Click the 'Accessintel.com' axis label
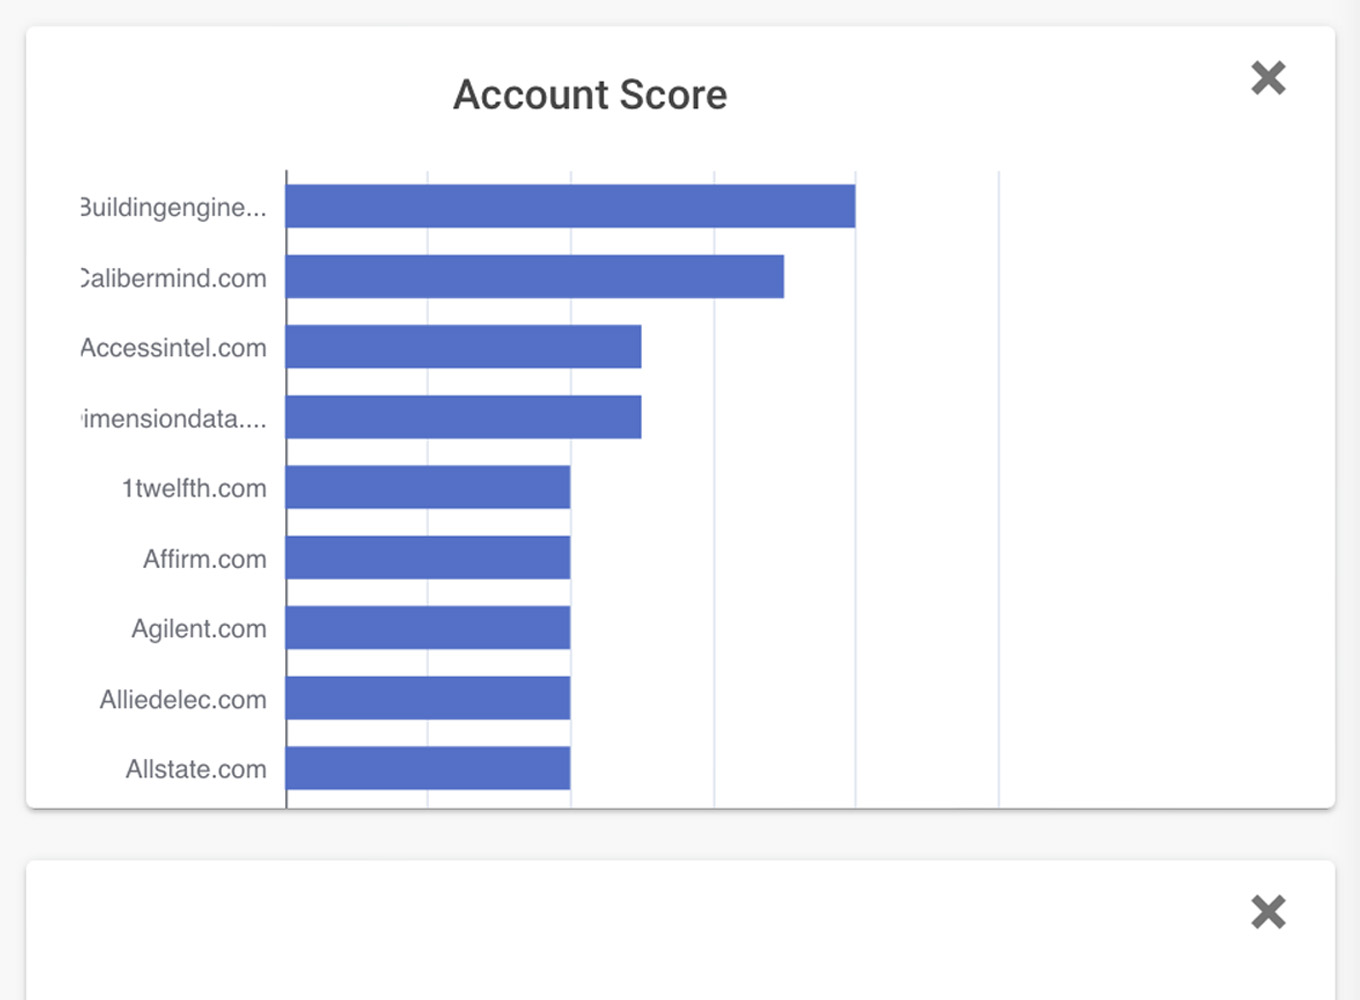This screenshot has height=1000, width=1360. pyautogui.click(x=174, y=348)
